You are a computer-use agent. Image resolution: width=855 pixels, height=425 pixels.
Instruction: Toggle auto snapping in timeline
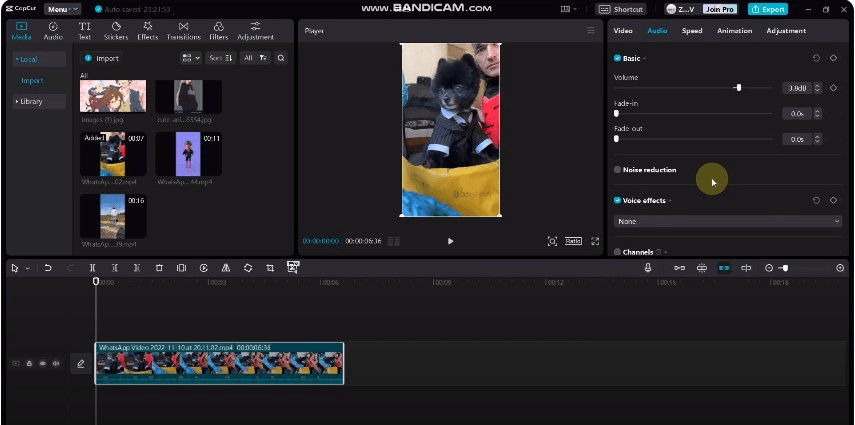702,268
